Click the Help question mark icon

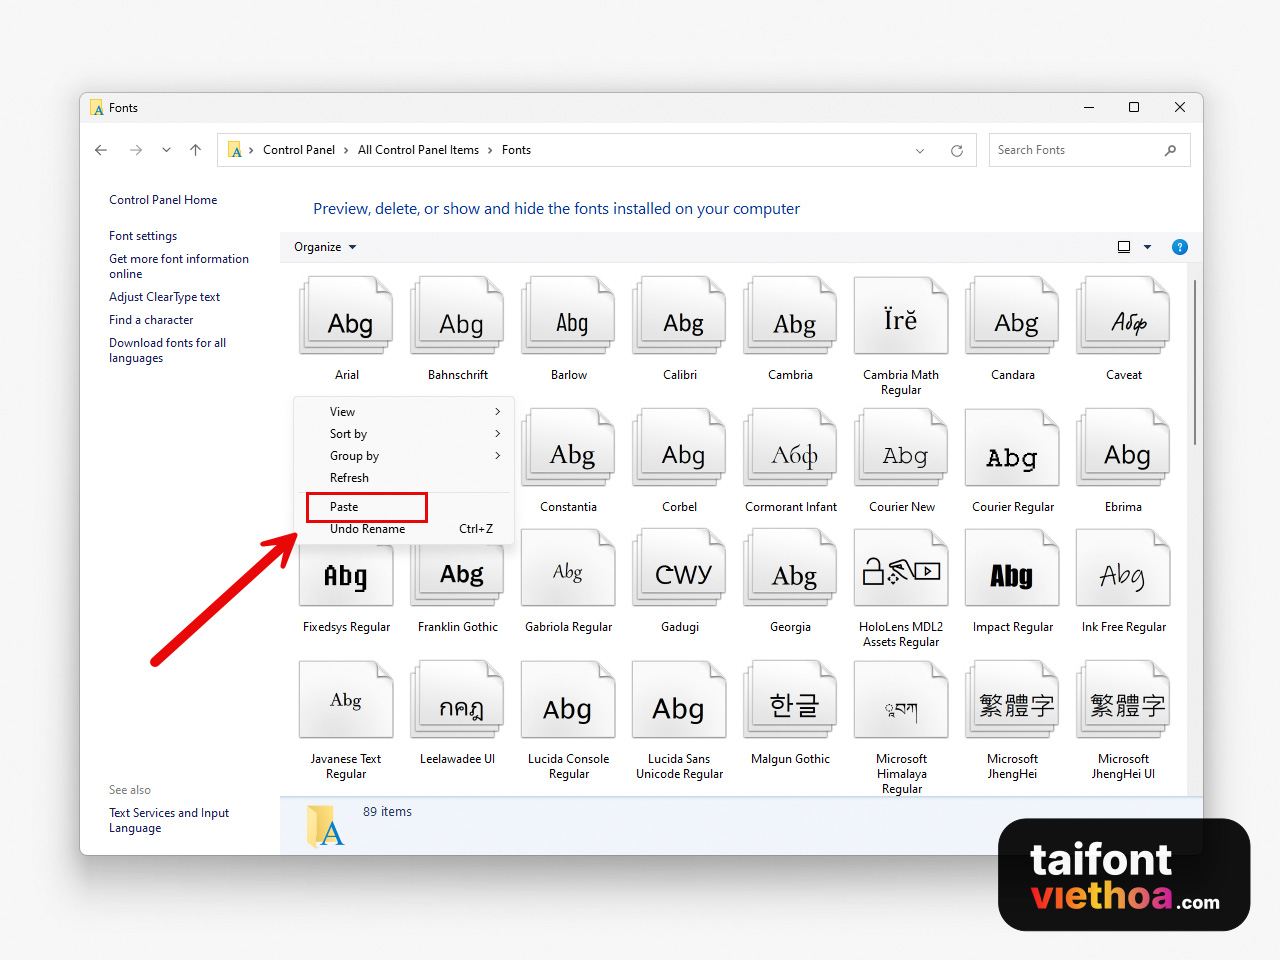tap(1179, 247)
